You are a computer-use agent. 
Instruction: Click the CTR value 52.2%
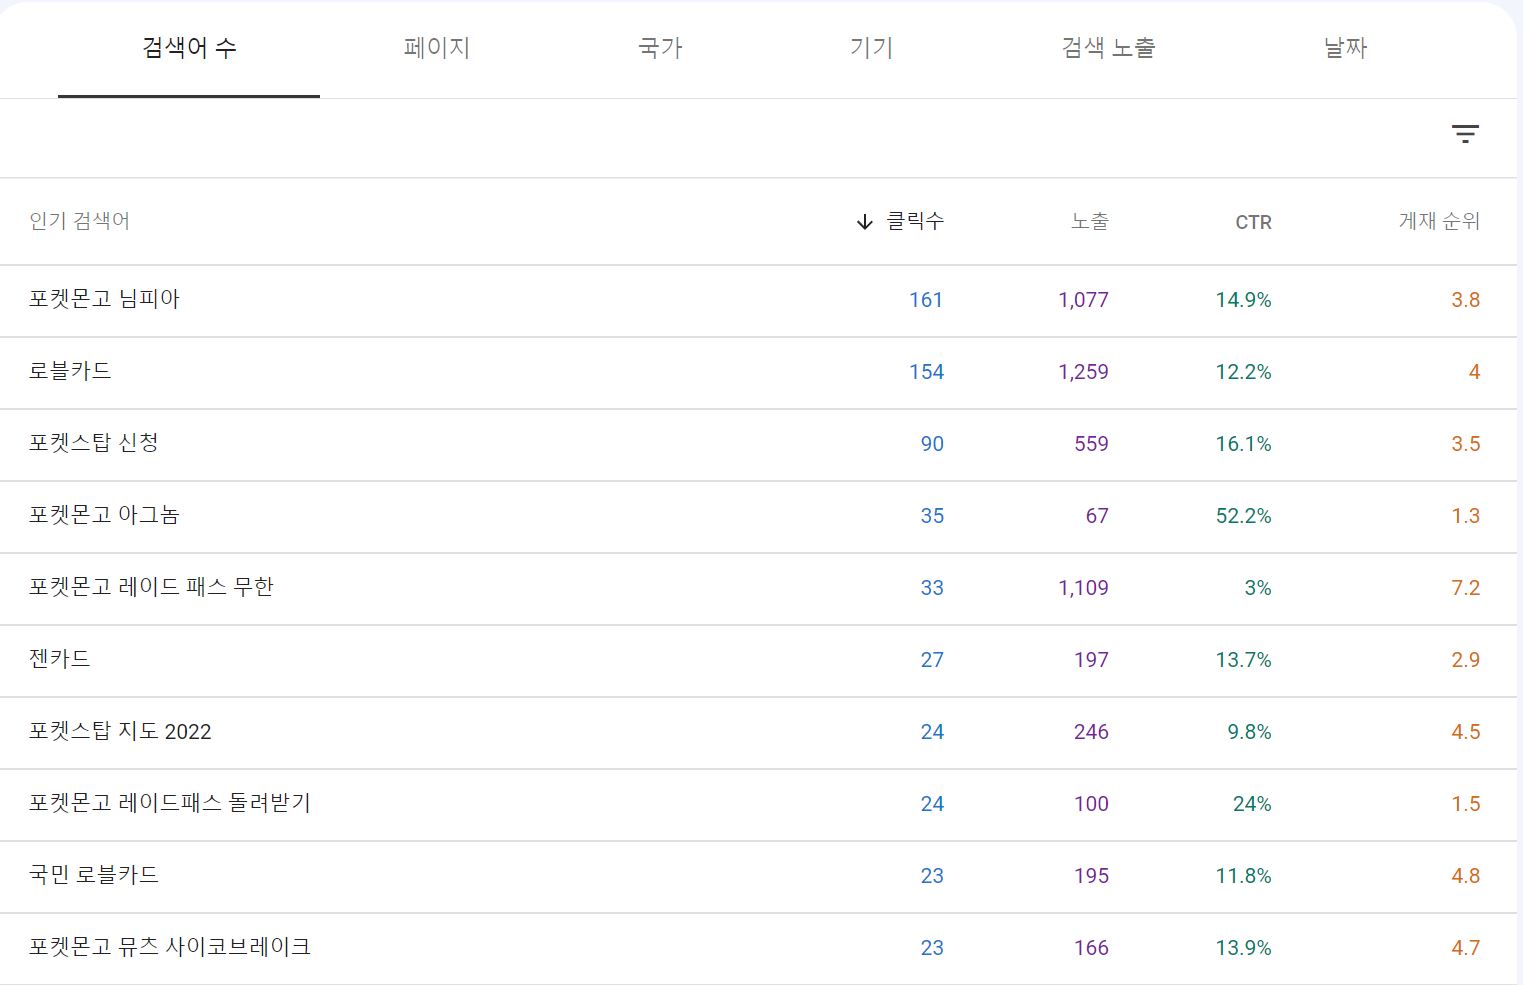click(x=1244, y=516)
